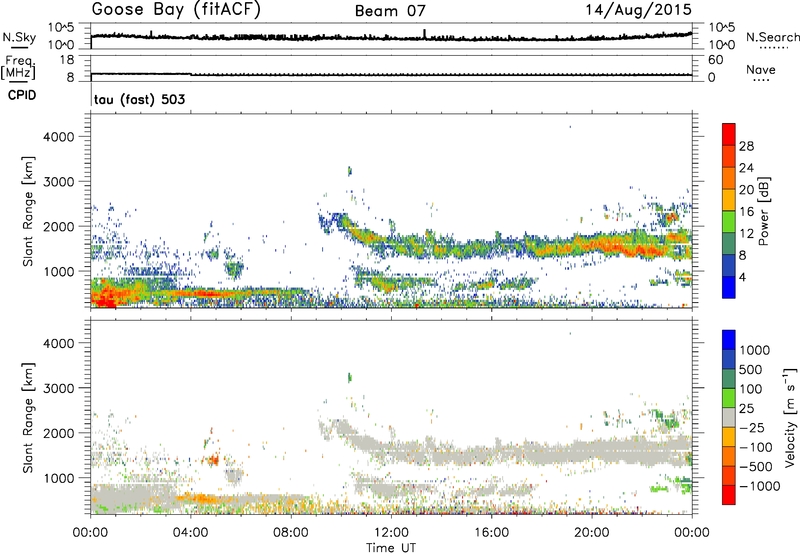Click the "500" velocity colorbar label
This screenshot has width=800, height=554.
(x=750, y=369)
